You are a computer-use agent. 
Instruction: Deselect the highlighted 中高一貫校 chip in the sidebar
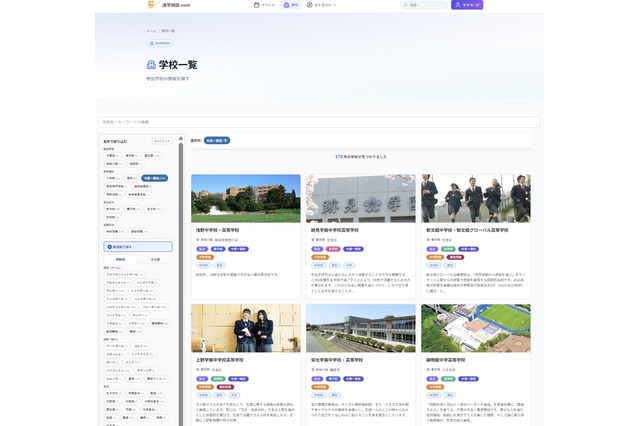pos(154,178)
